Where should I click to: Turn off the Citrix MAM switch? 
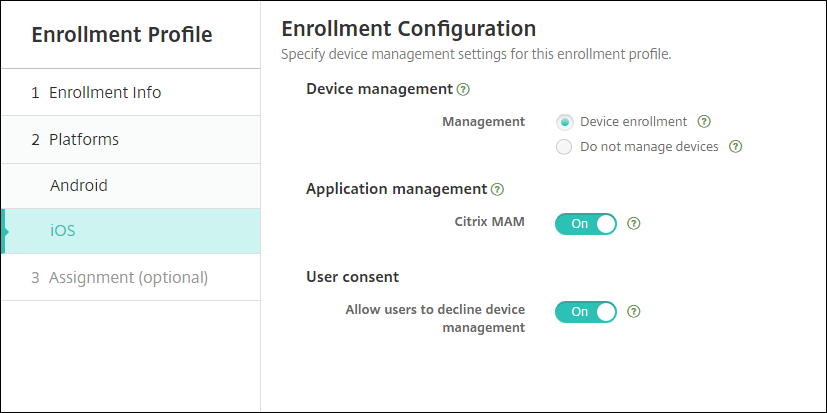pyautogui.click(x=586, y=224)
